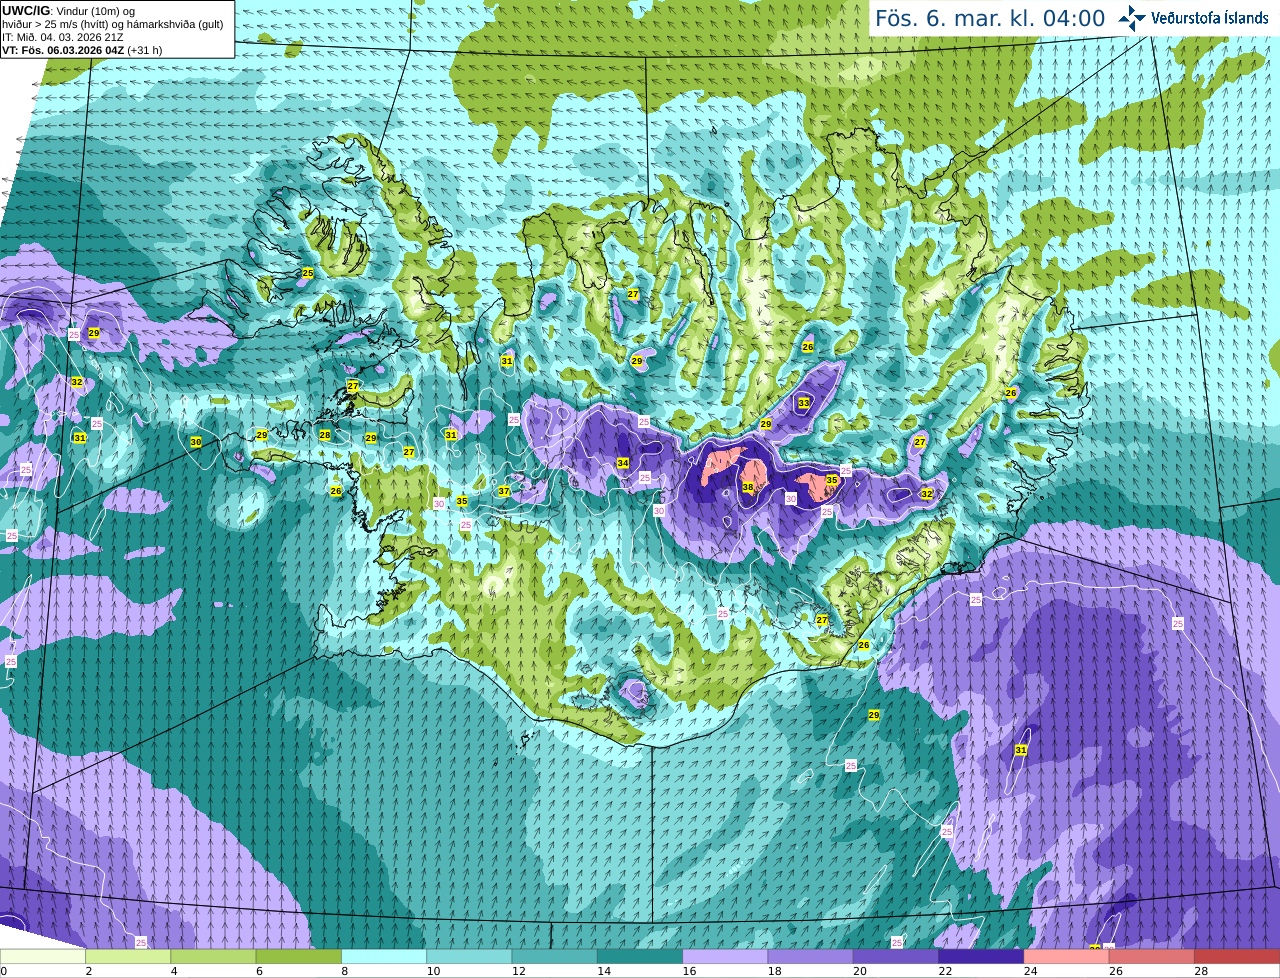Screen dimensions: 1280x978
Task: Pick the 22–24 m/s dark purple legend swatch
Action: (x=981, y=956)
